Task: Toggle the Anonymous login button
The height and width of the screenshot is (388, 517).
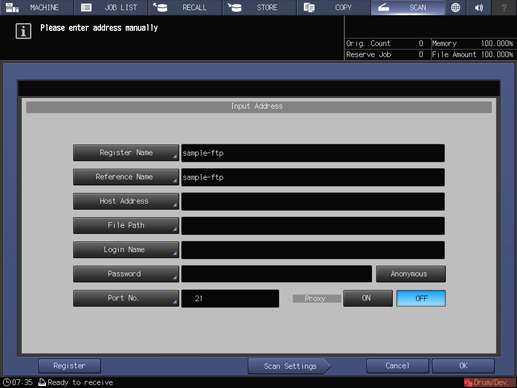Action: pos(411,274)
